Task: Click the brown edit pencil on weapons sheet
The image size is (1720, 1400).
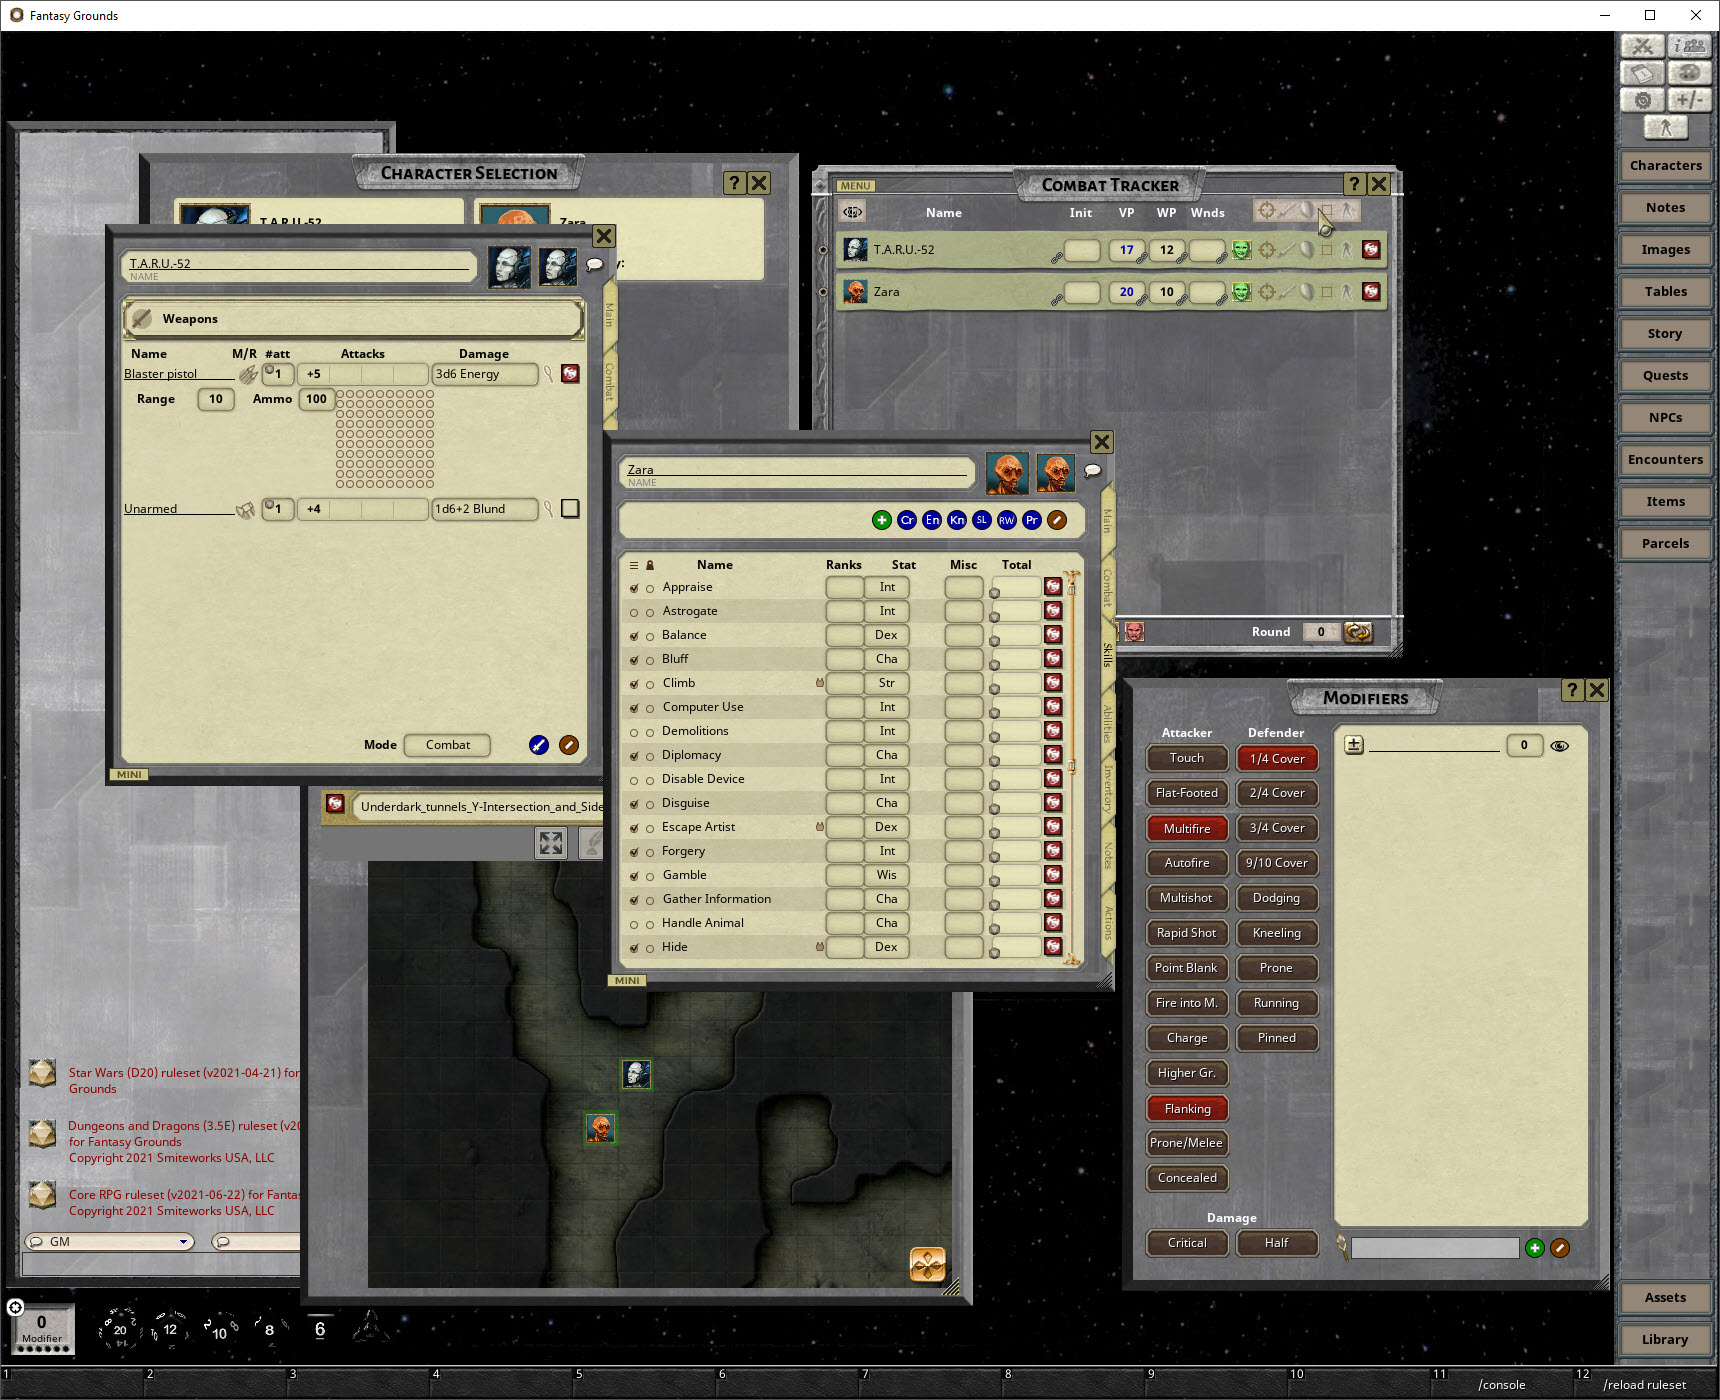Action: (569, 745)
